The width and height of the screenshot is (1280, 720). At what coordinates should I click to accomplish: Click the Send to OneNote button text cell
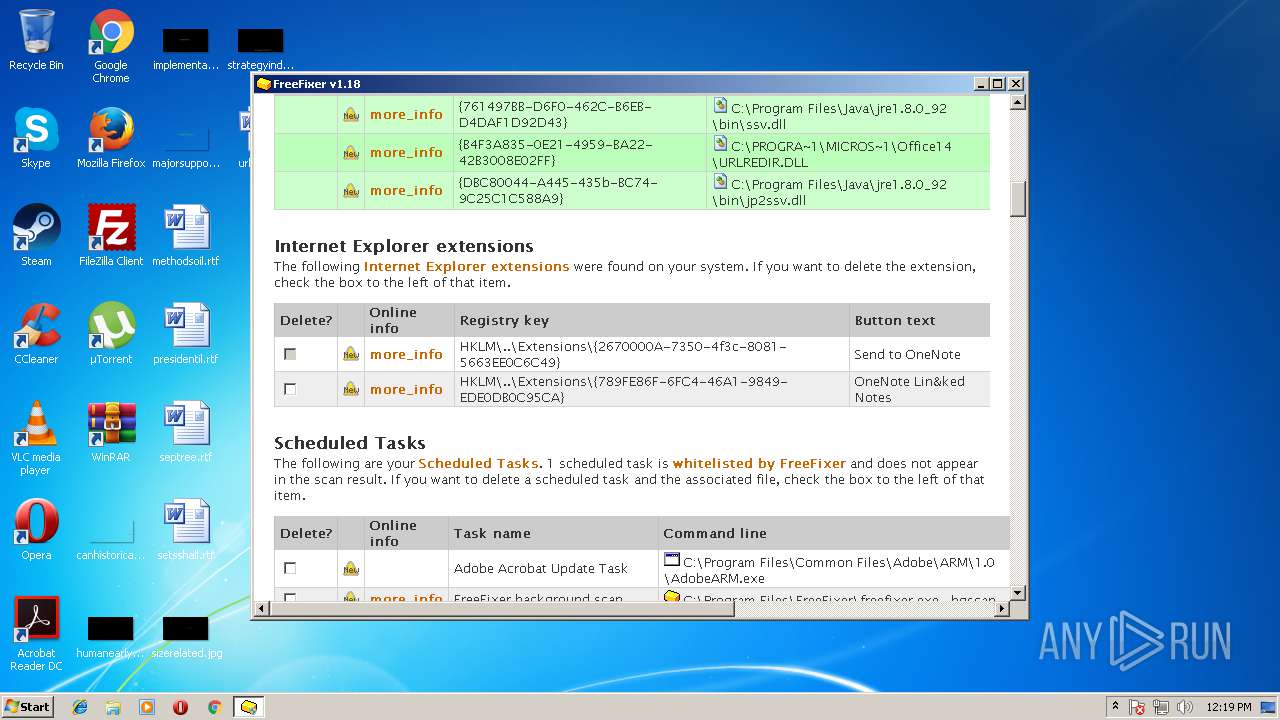(918, 354)
